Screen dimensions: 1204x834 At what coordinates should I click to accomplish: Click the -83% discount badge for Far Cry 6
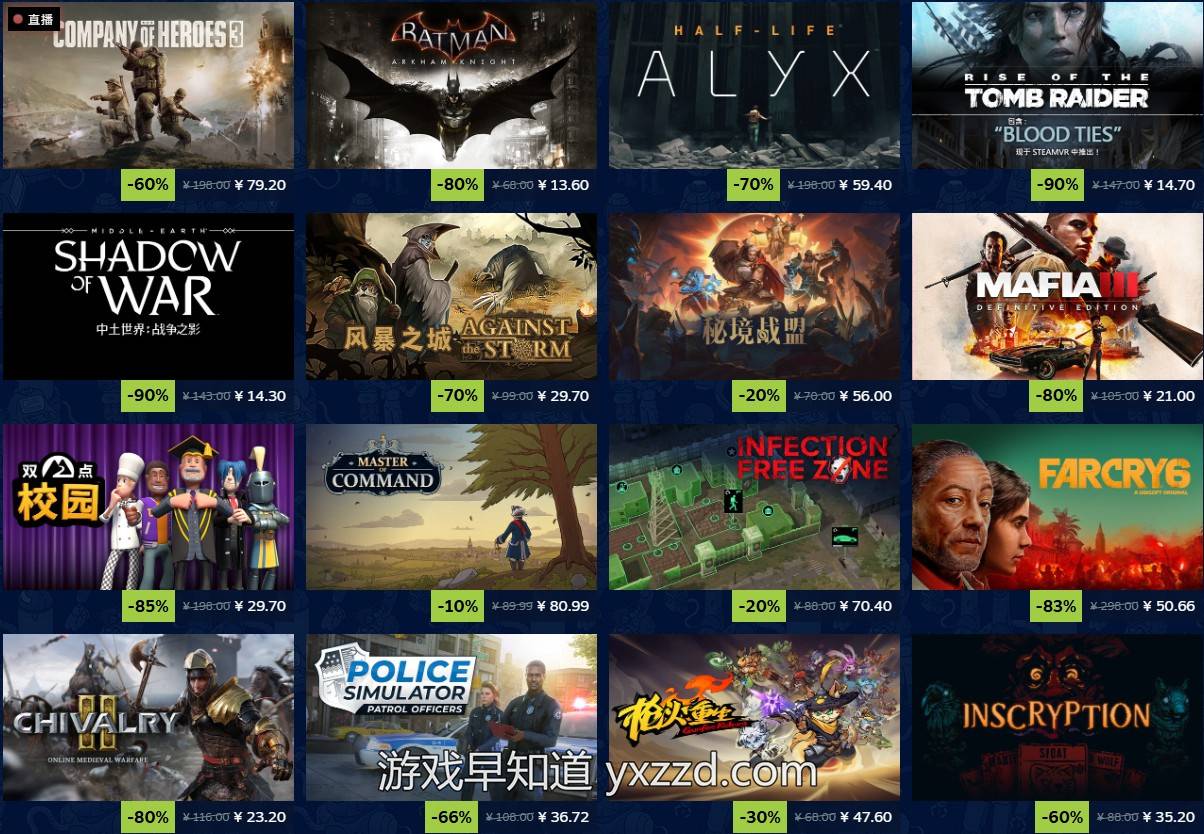point(1057,606)
